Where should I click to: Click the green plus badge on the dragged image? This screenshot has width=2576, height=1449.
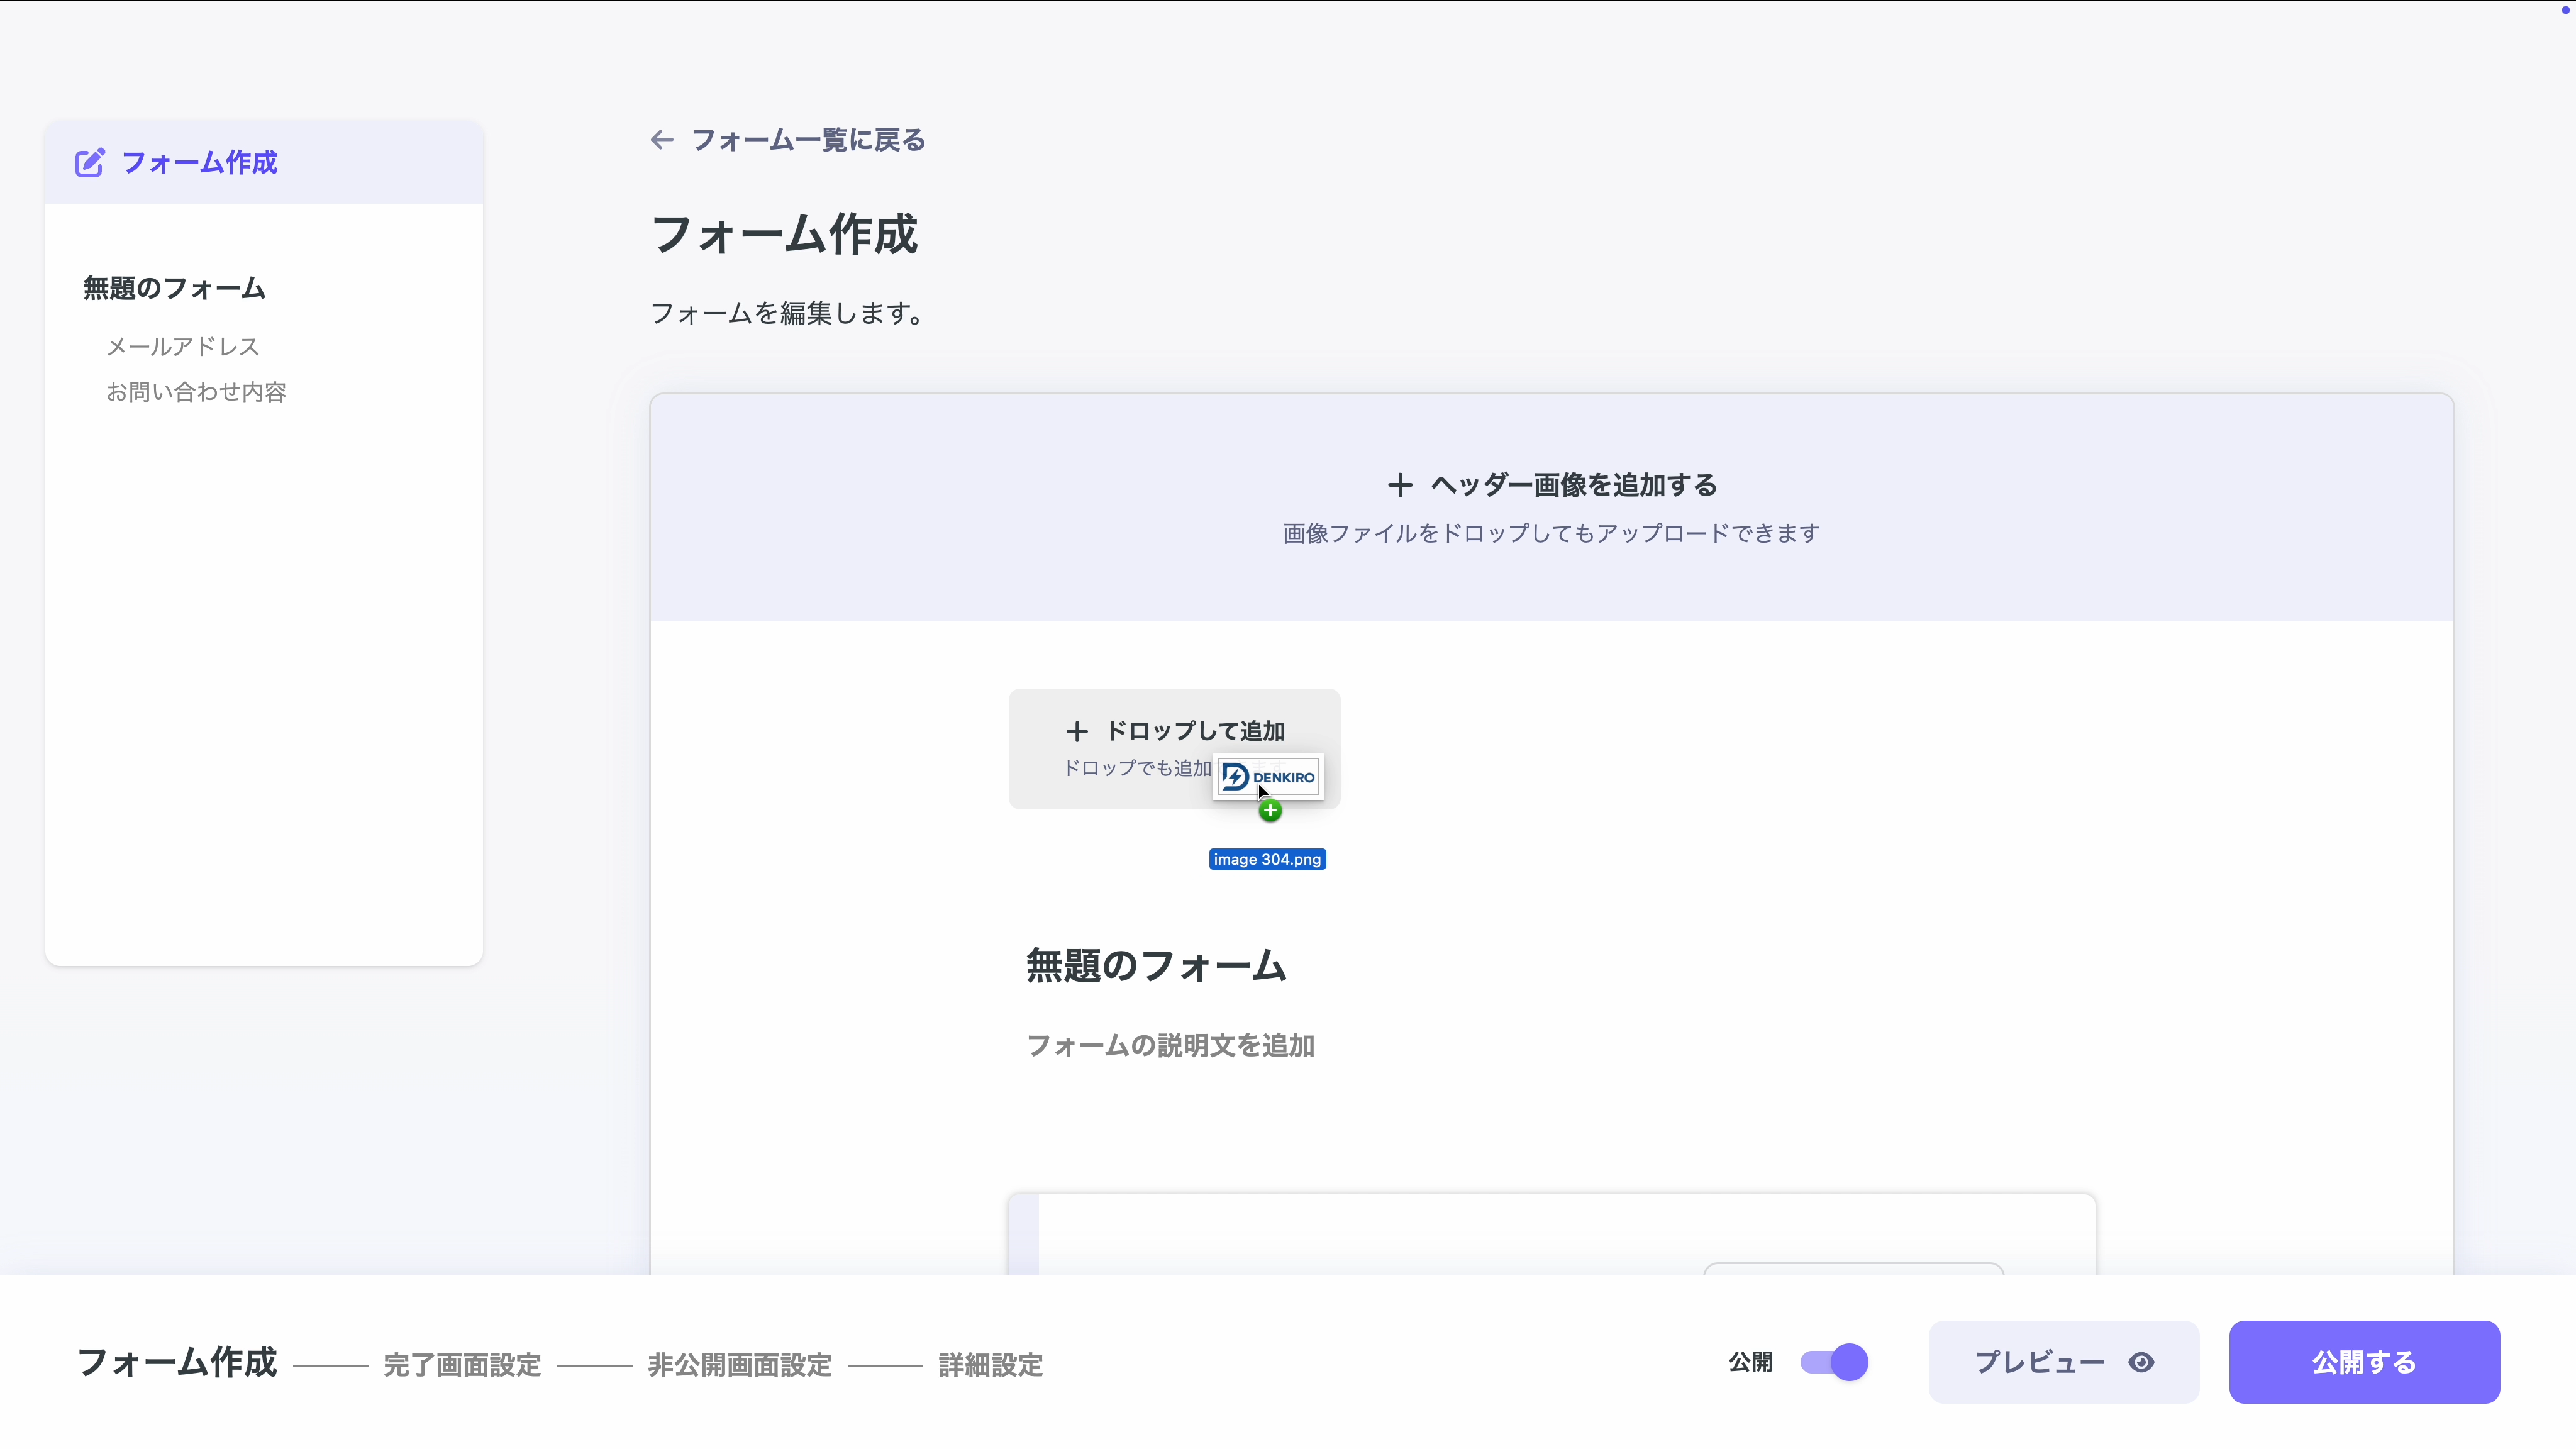pos(1270,810)
